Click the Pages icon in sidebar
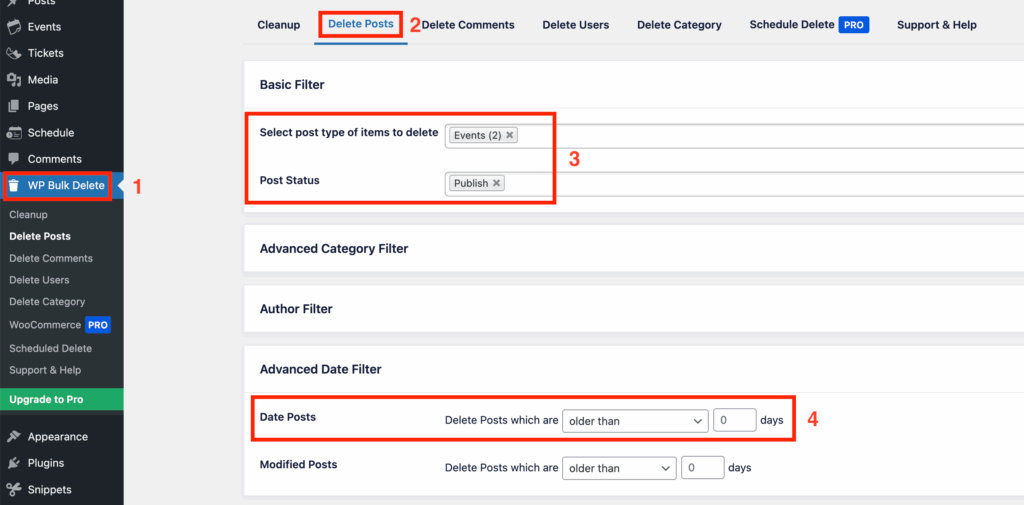This screenshot has height=505, width=1024. [x=14, y=106]
